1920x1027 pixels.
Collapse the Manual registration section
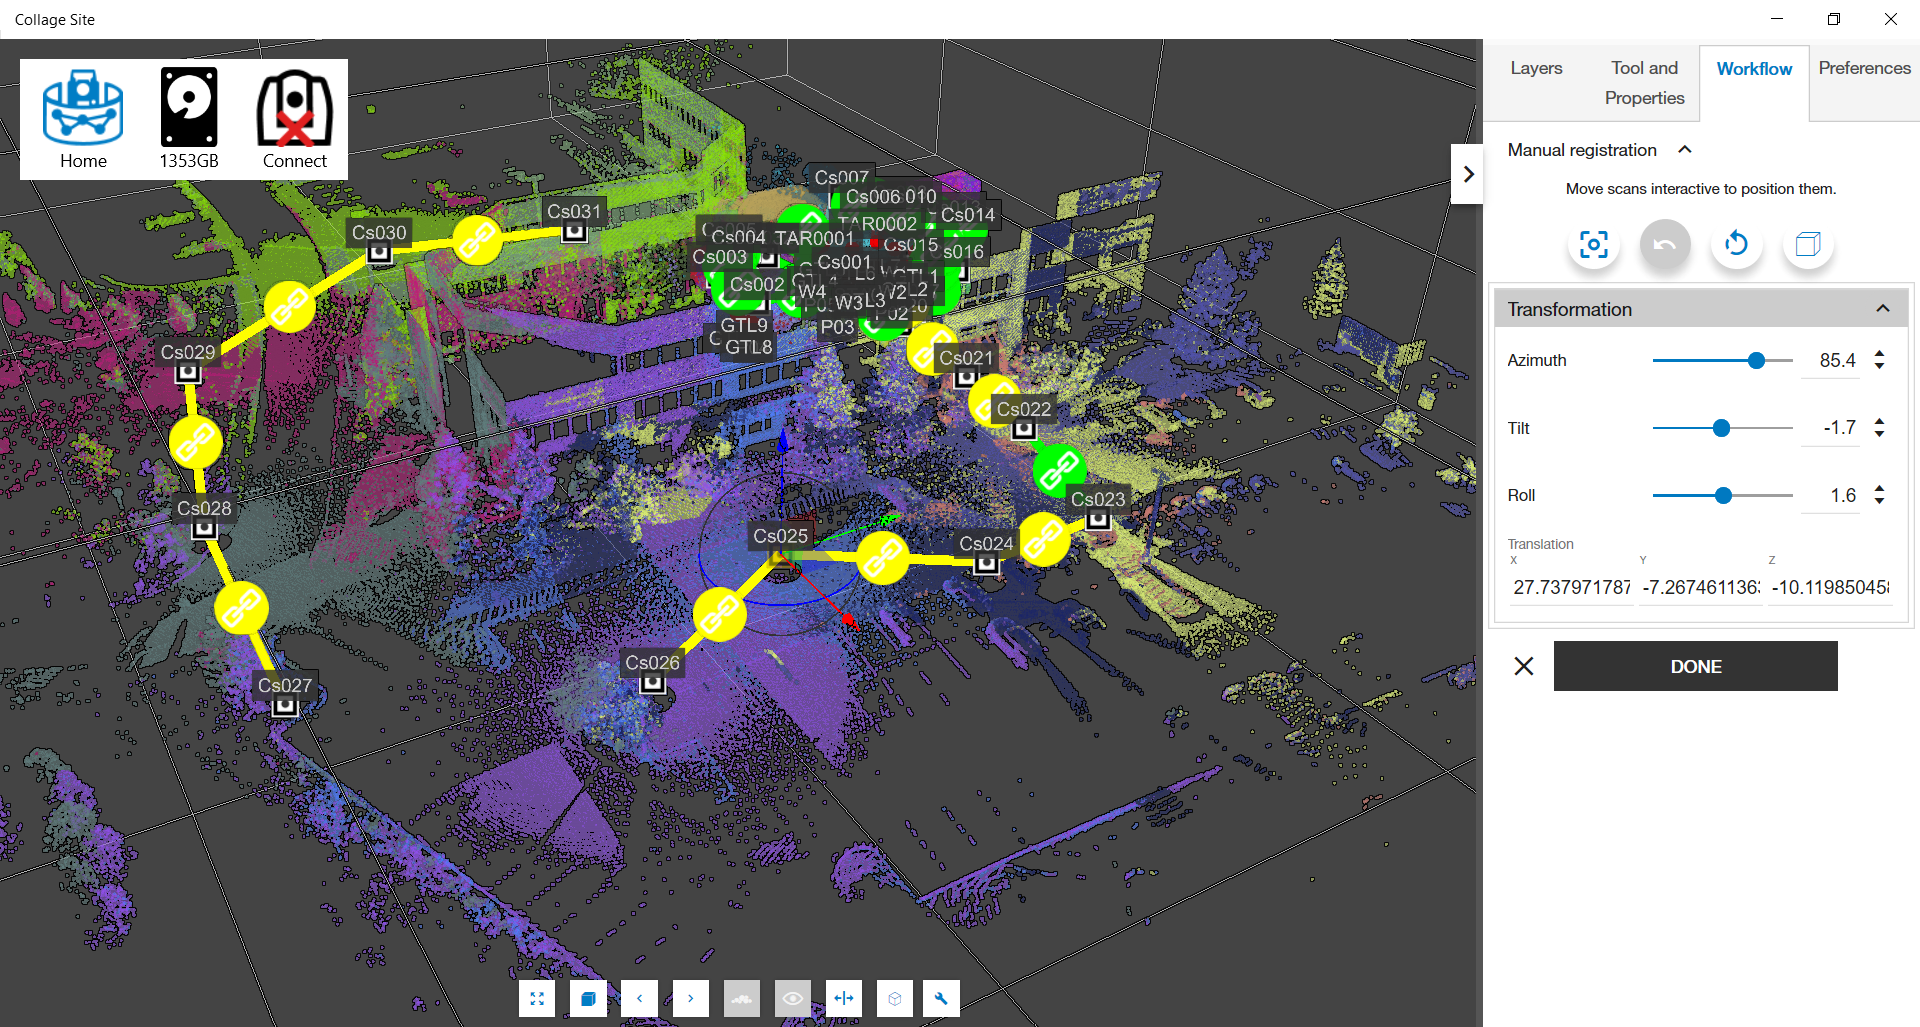click(1685, 150)
